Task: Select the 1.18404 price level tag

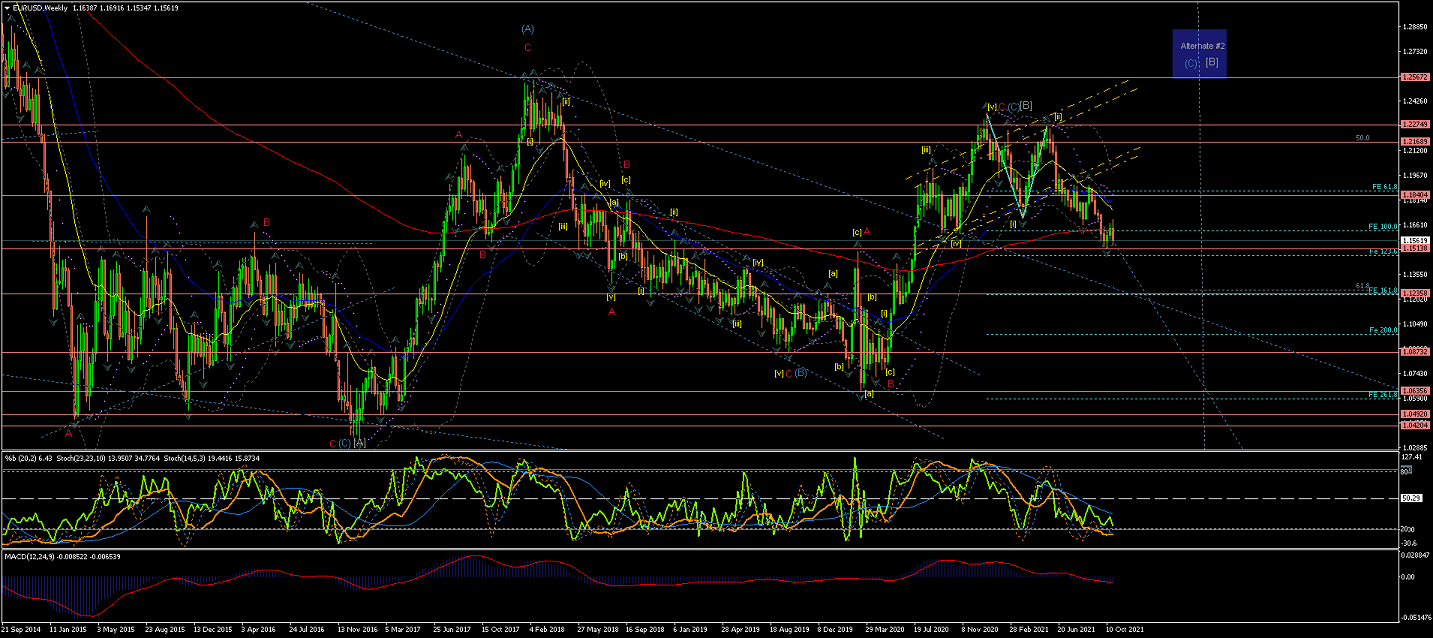Action: [1414, 195]
